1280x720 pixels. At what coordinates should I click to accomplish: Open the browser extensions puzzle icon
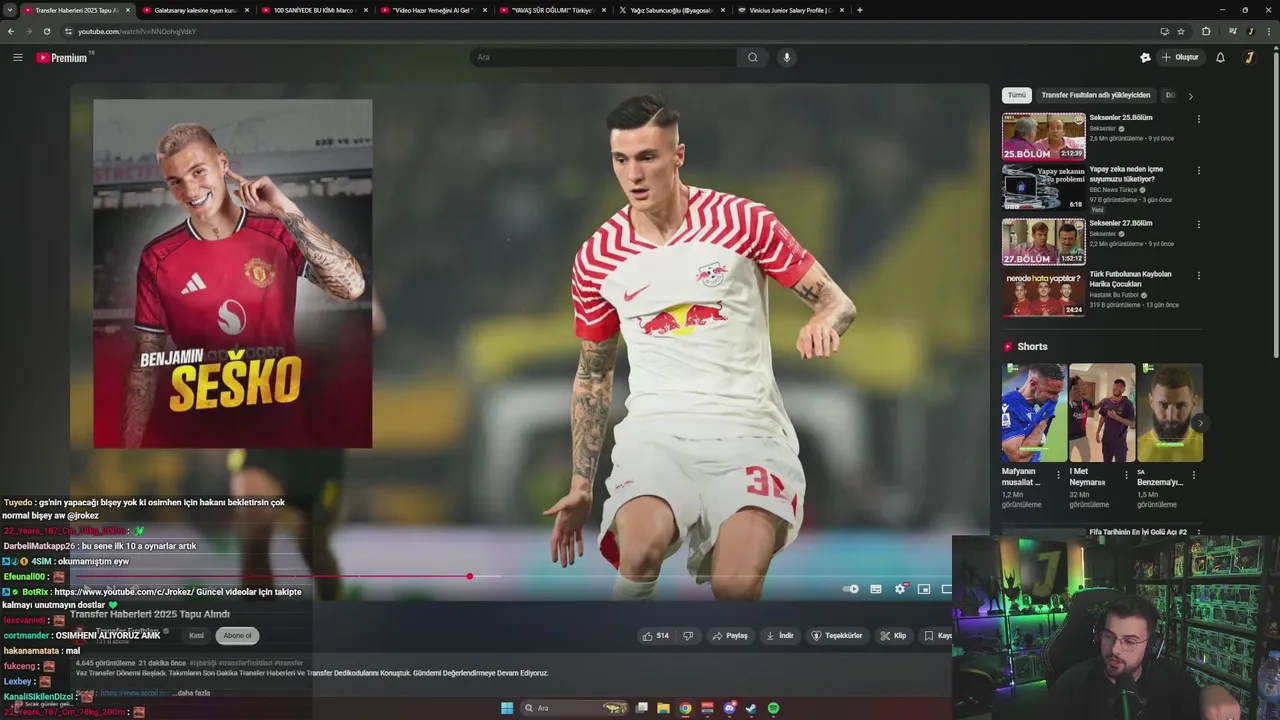(1206, 31)
